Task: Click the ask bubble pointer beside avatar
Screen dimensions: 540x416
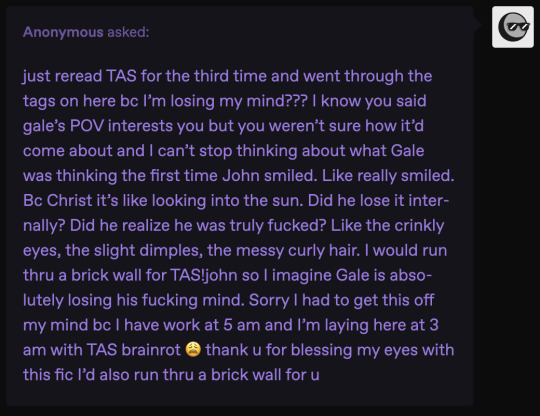Action: [x=478, y=24]
